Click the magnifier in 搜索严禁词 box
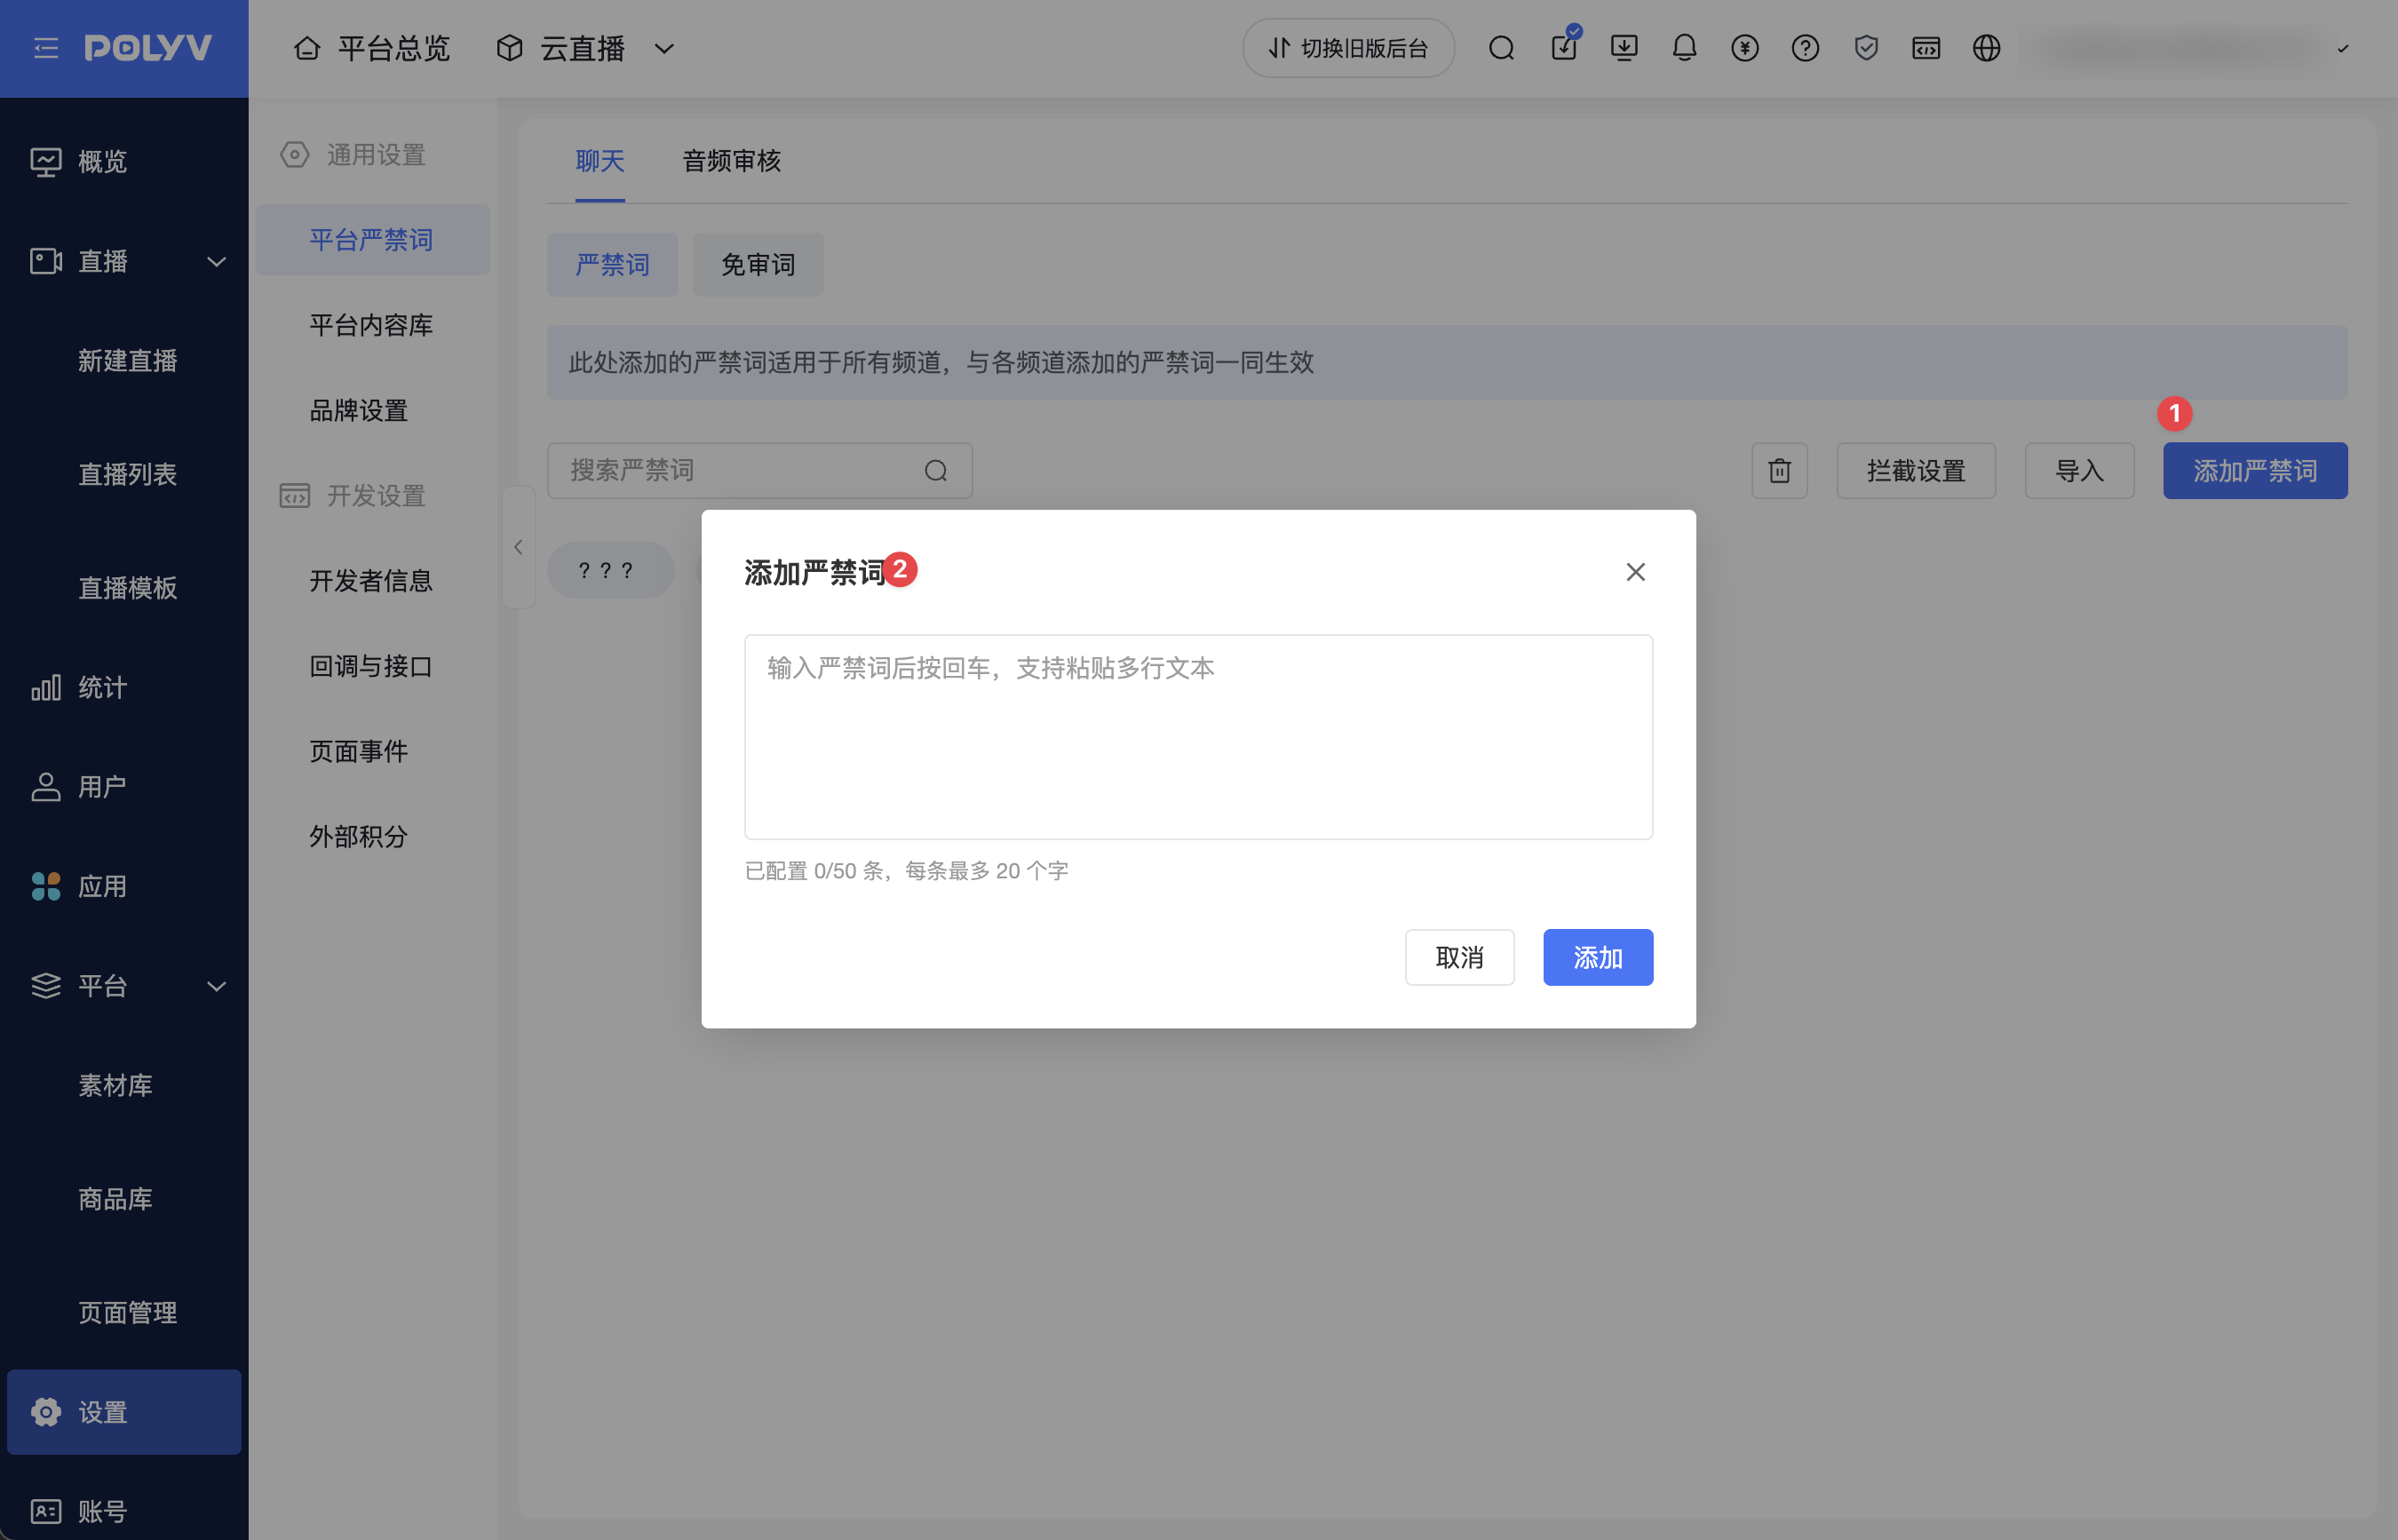 click(x=935, y=471)
